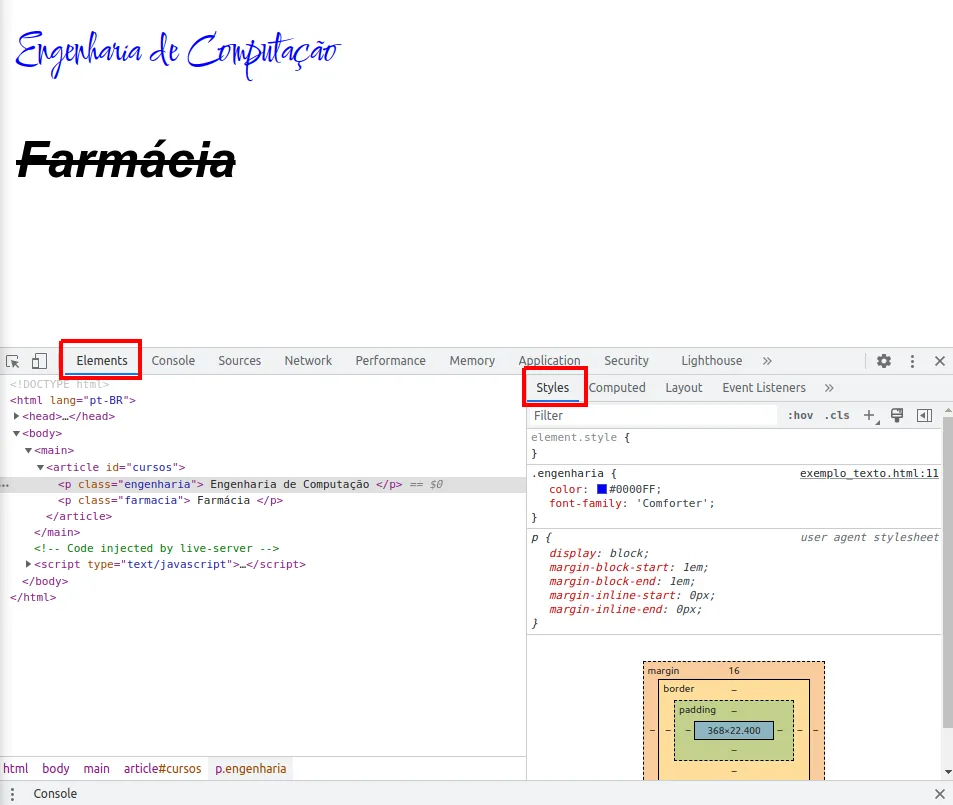Open DevTools settings gear
The image size is (953, 805).
[884, 361]
